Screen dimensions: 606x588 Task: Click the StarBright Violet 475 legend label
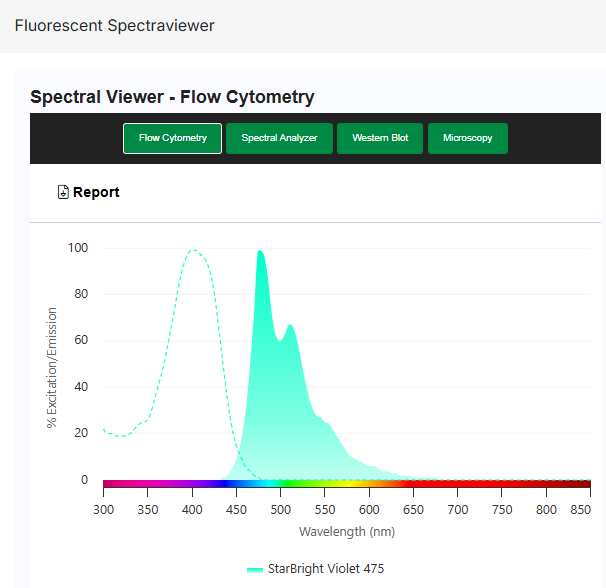[x=325, y=569]
